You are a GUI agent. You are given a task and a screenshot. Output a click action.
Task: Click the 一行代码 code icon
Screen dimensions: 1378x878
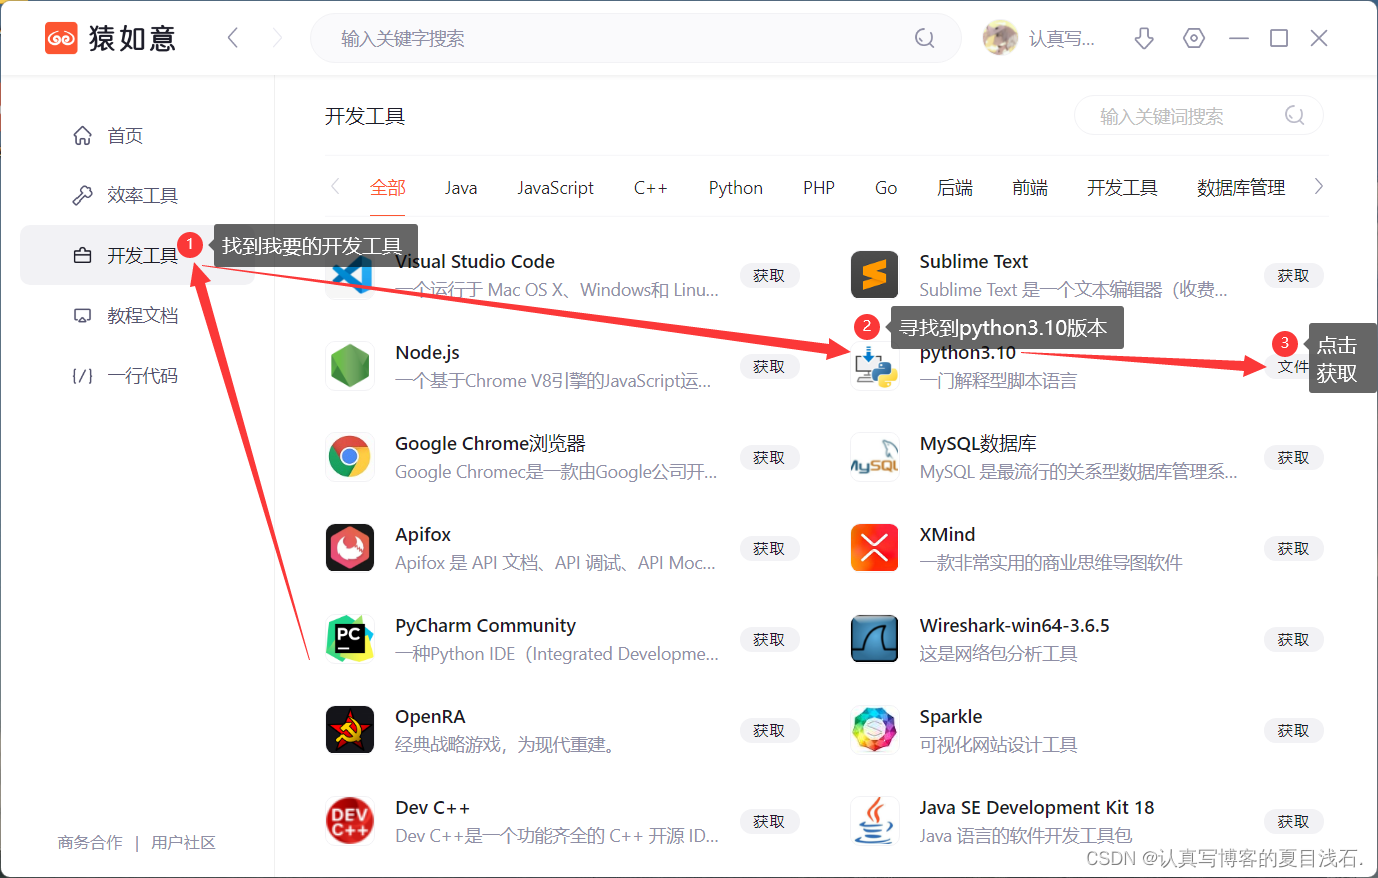[83, 375]
